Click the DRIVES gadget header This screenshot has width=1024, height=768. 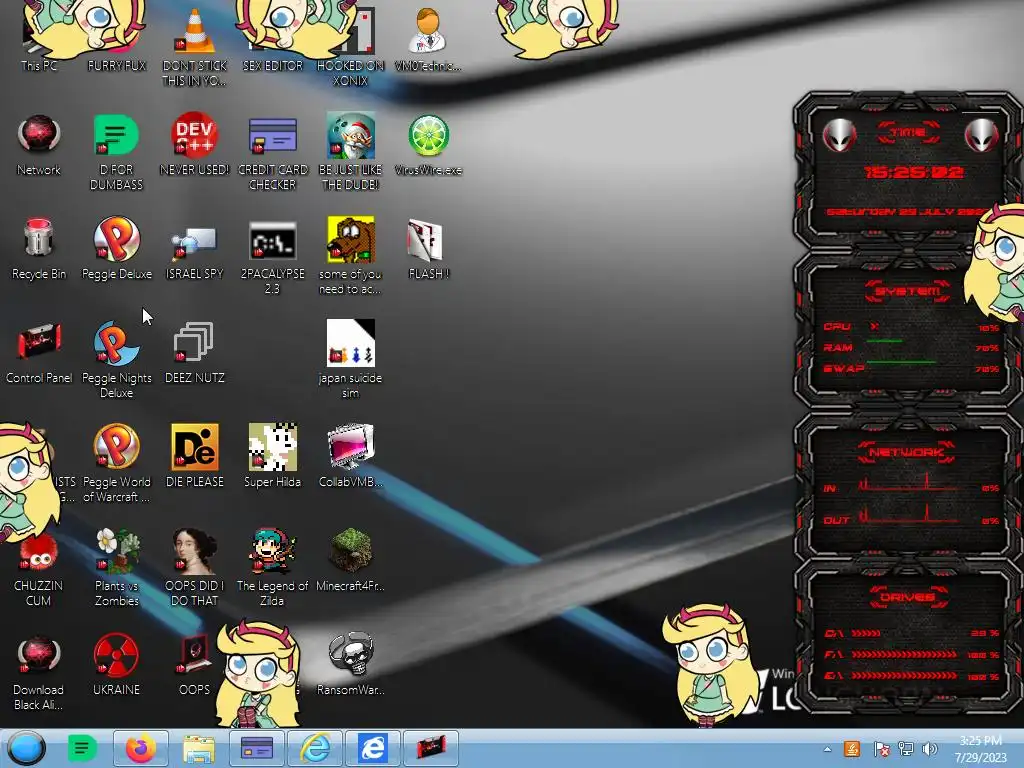point(907,596)
